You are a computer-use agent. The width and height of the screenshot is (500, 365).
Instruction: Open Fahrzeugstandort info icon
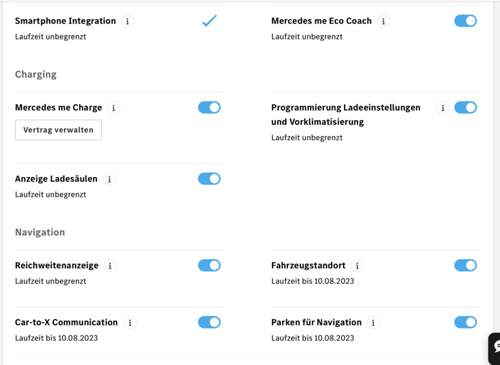click(x=357, y=266)
